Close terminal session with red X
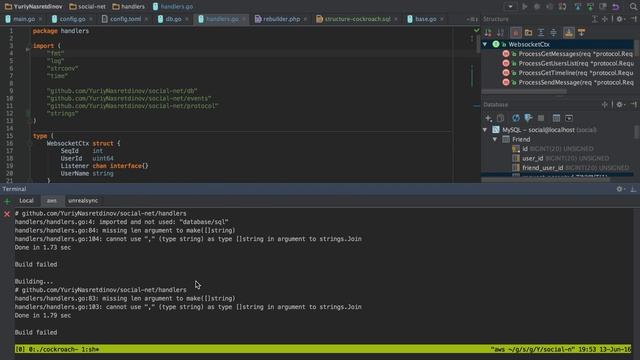640x360 pixels. (7, 214)
